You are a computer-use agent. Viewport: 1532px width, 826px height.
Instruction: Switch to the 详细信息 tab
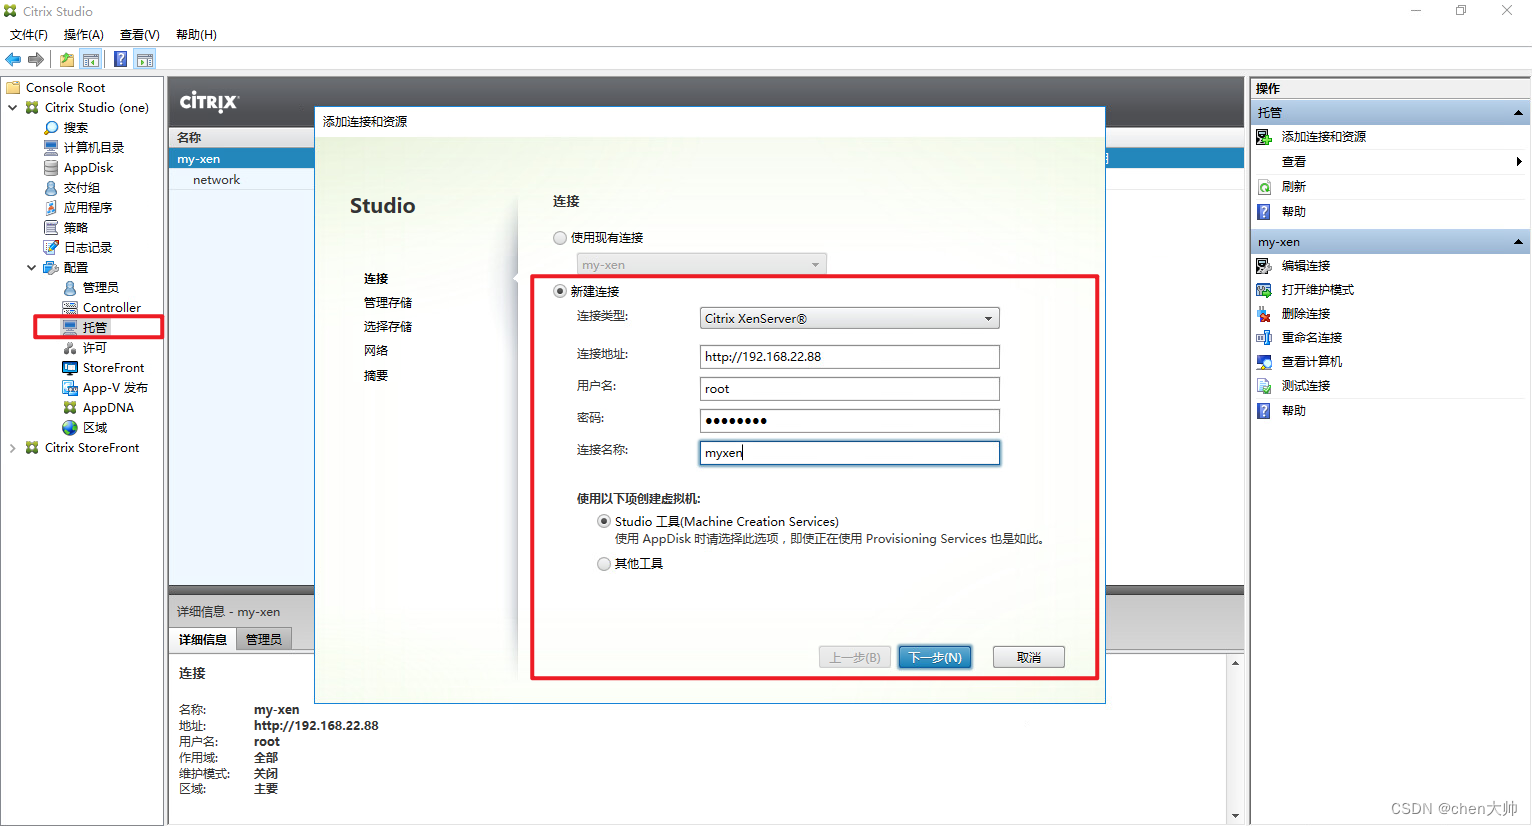point(203,640)
